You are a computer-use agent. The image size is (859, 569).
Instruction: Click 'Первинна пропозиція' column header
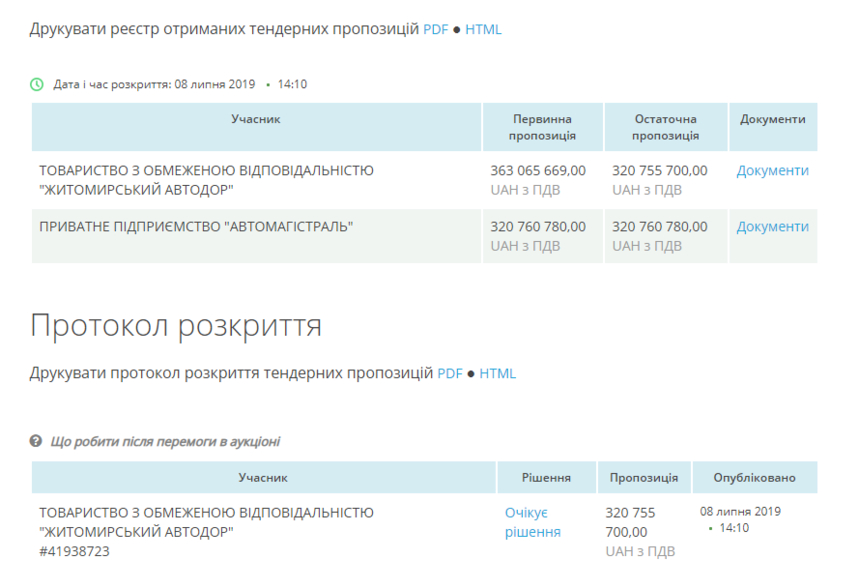pyautogui.click(x=542, y=127)
